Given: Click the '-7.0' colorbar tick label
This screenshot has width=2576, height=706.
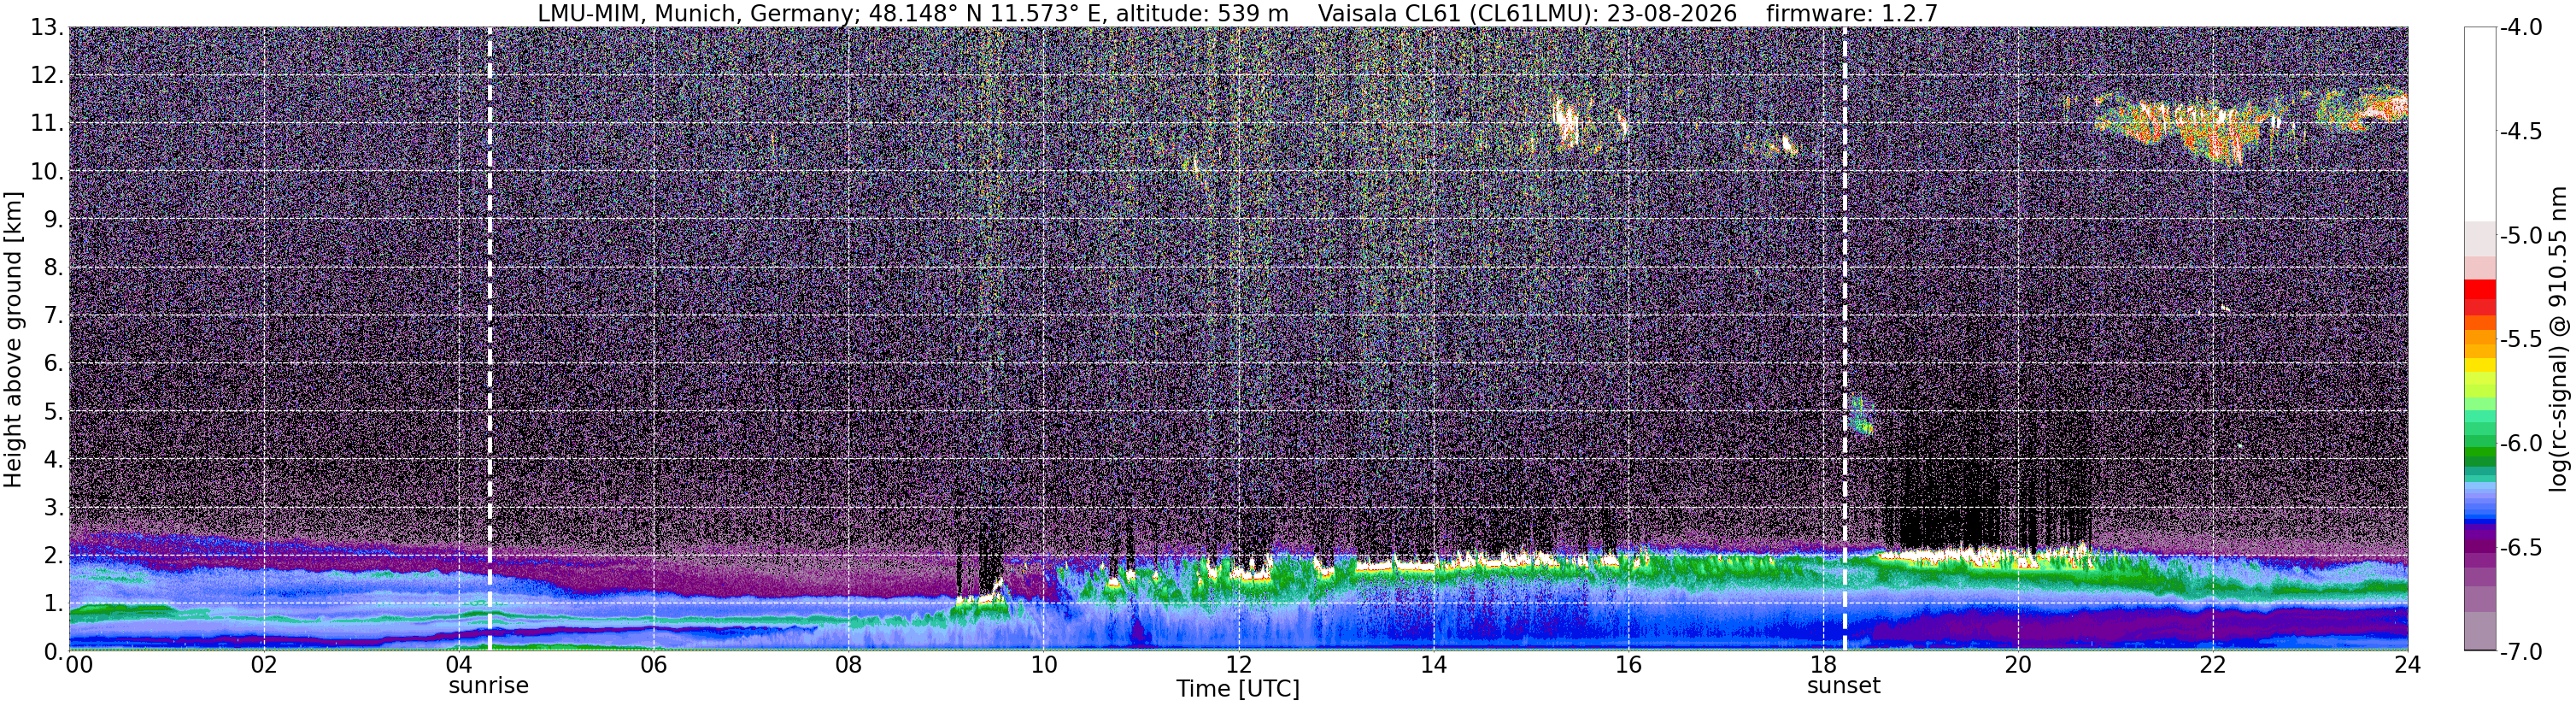Looking at the screenshot, I should click(2521, 651).
